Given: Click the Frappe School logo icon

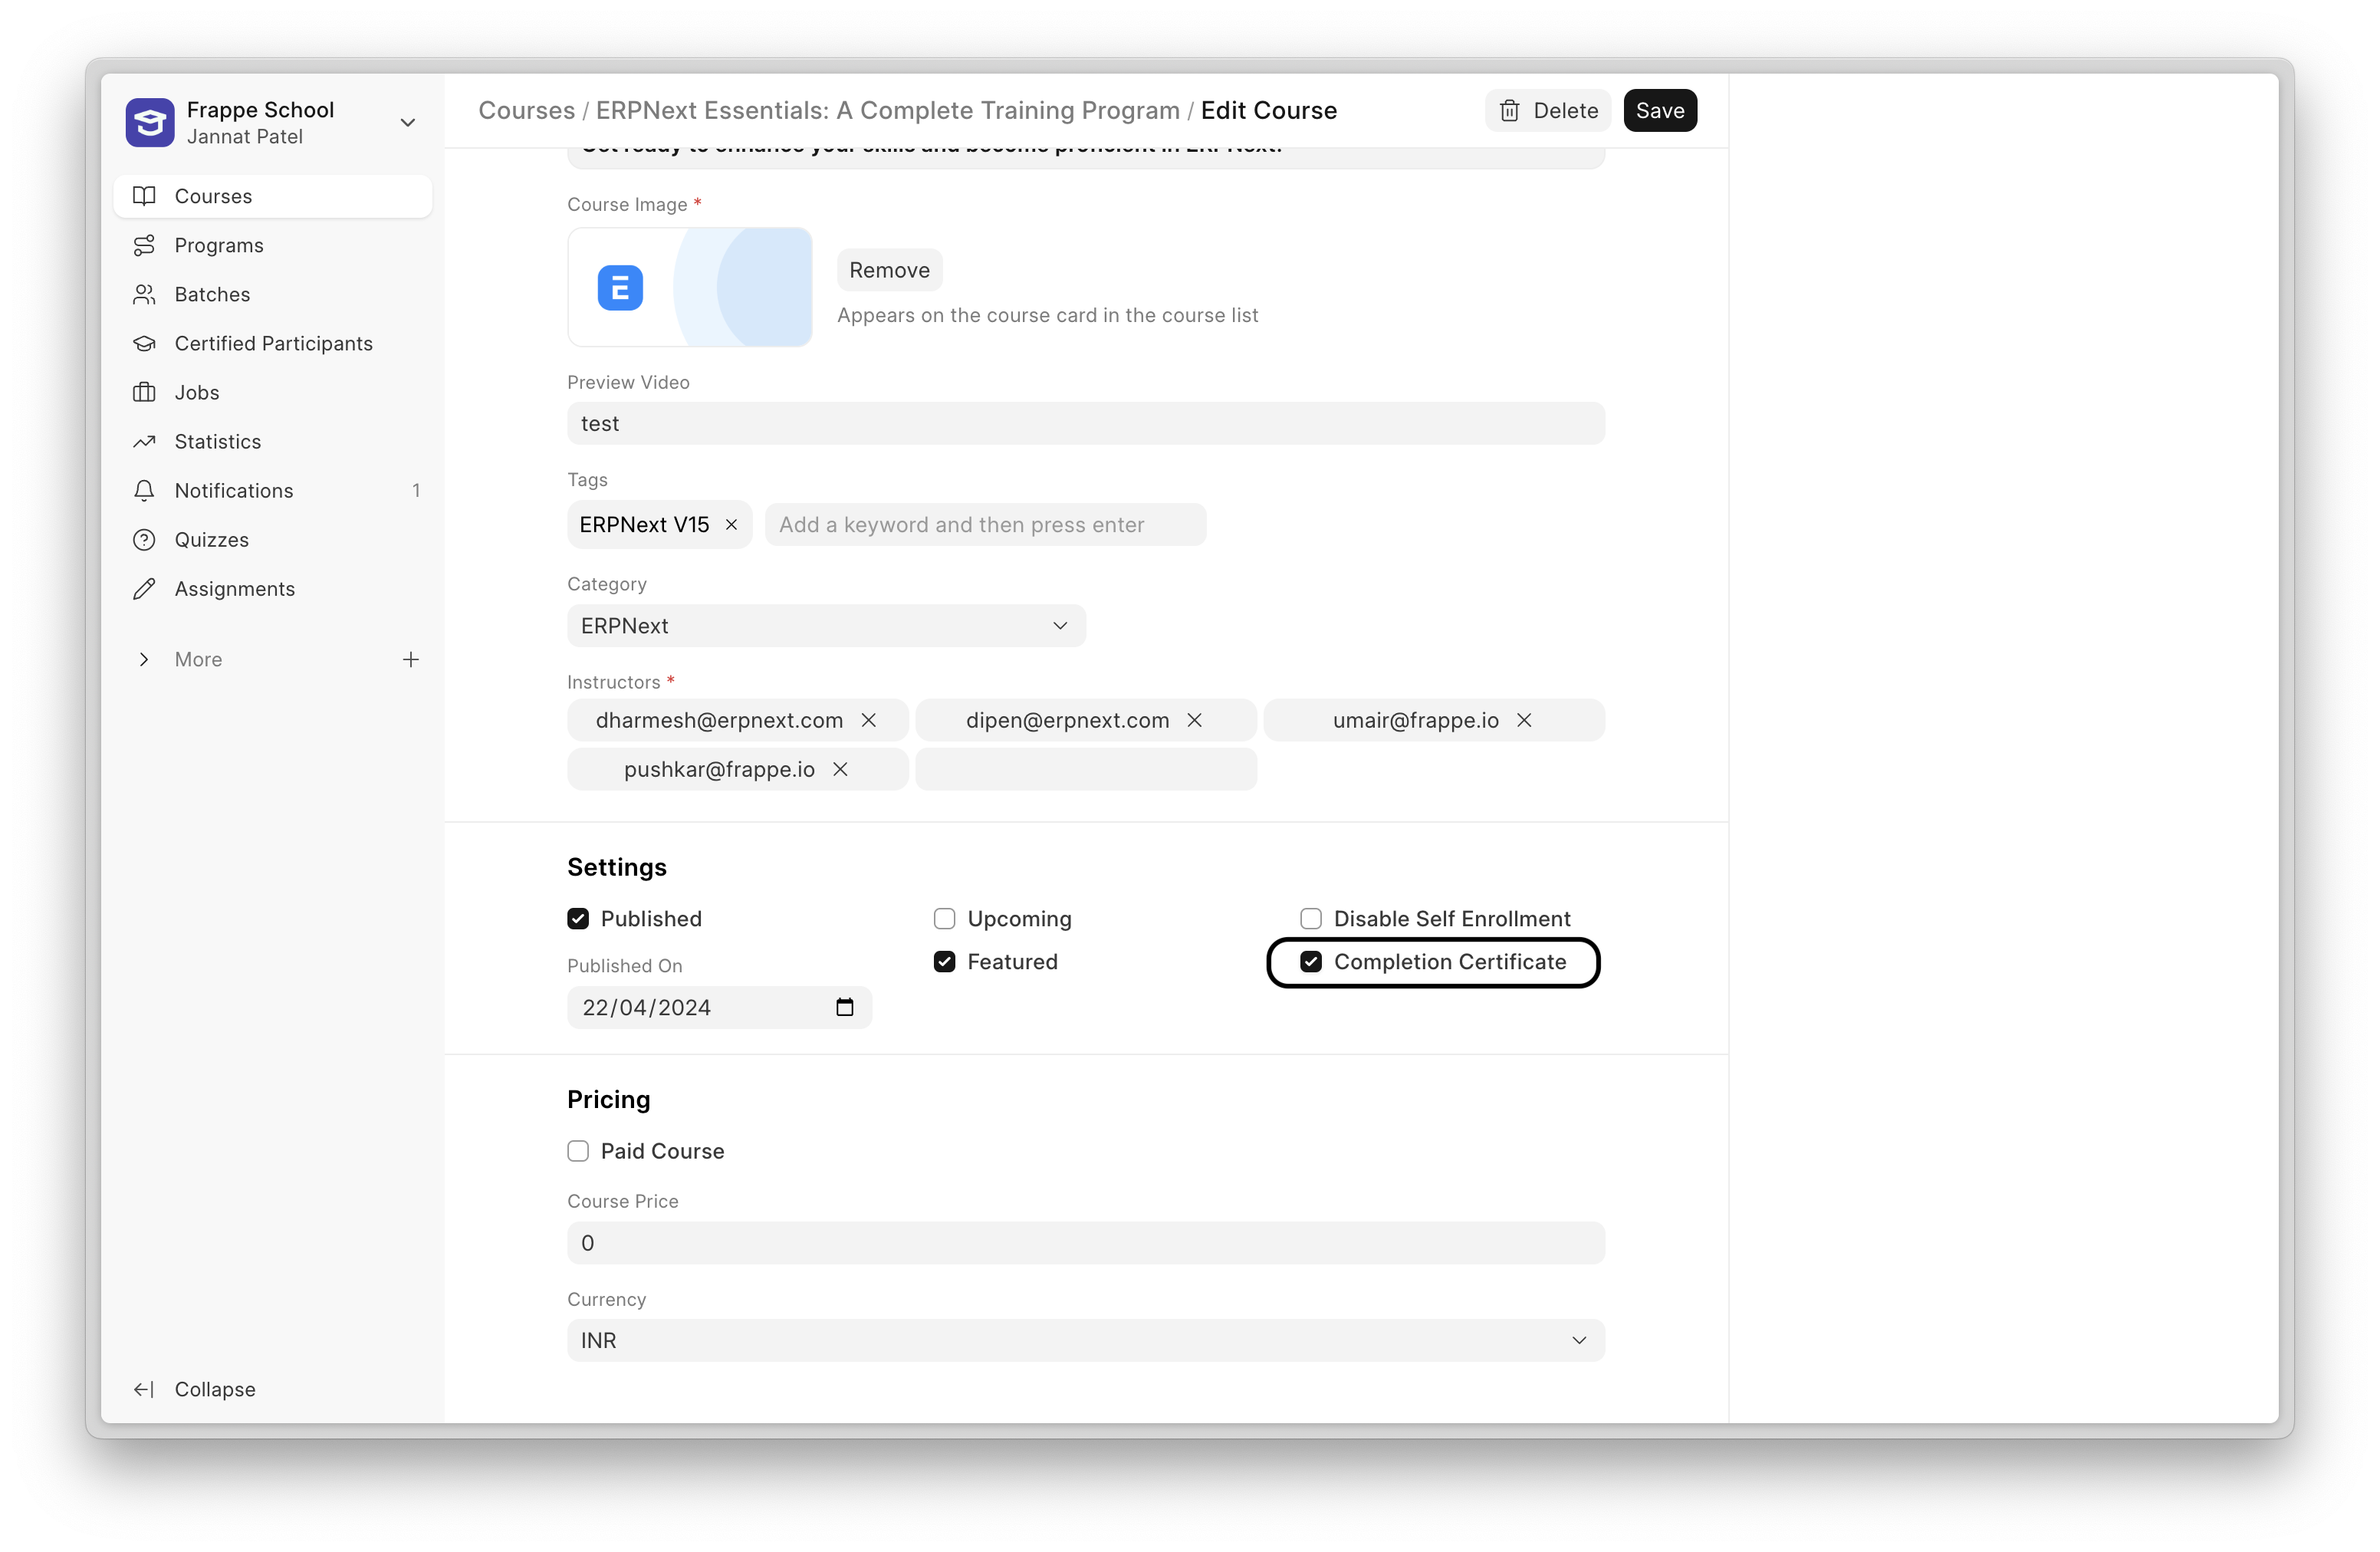Looking at the screenshot, I should (150, 122).
